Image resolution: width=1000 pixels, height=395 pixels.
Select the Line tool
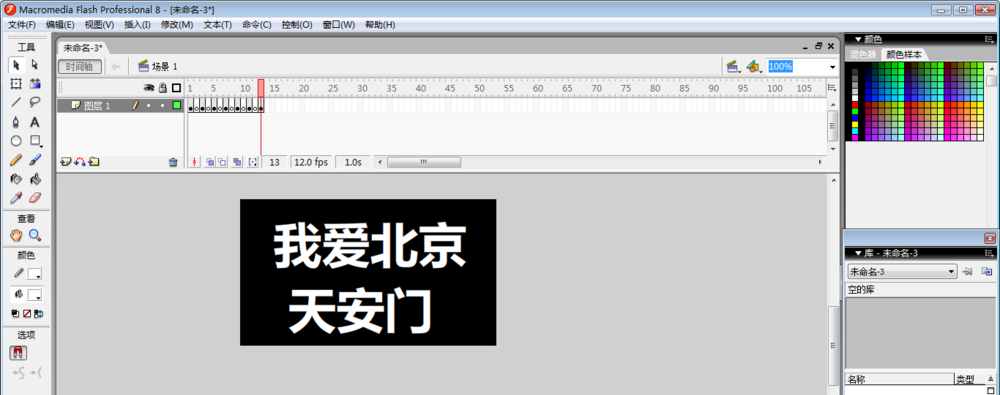click(x=17, y=102)
